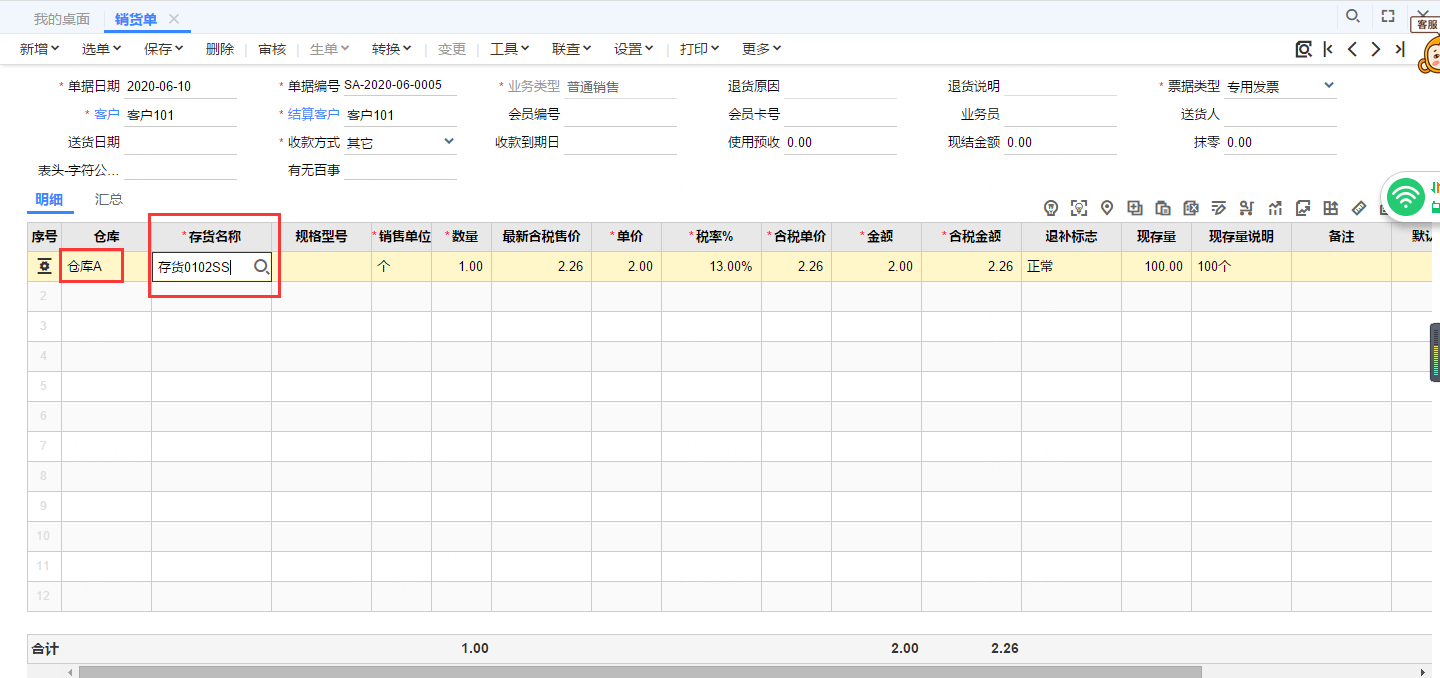Viewport: 1440px width, 678px height.
Task: Open the 新增 dropdown menu
Action: coord(40,49)
